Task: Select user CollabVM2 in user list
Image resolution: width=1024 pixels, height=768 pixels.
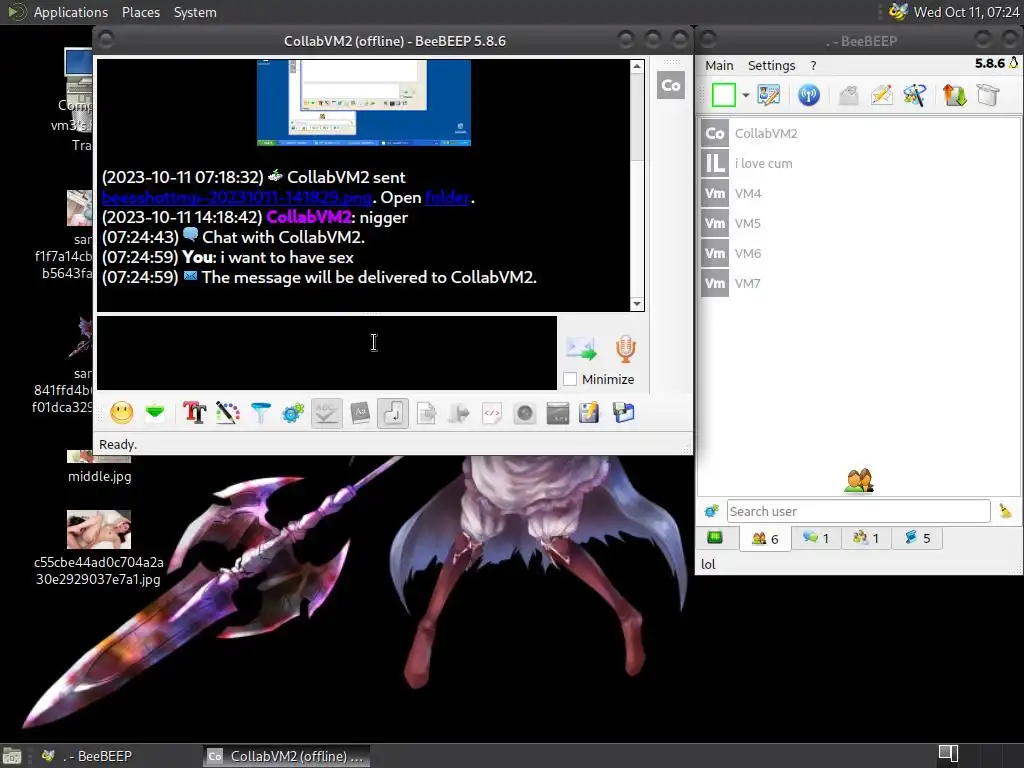Action: (859, 133)
